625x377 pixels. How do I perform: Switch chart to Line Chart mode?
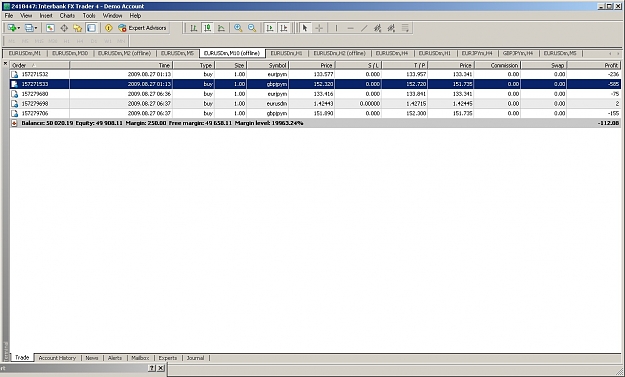coord(221,28)
